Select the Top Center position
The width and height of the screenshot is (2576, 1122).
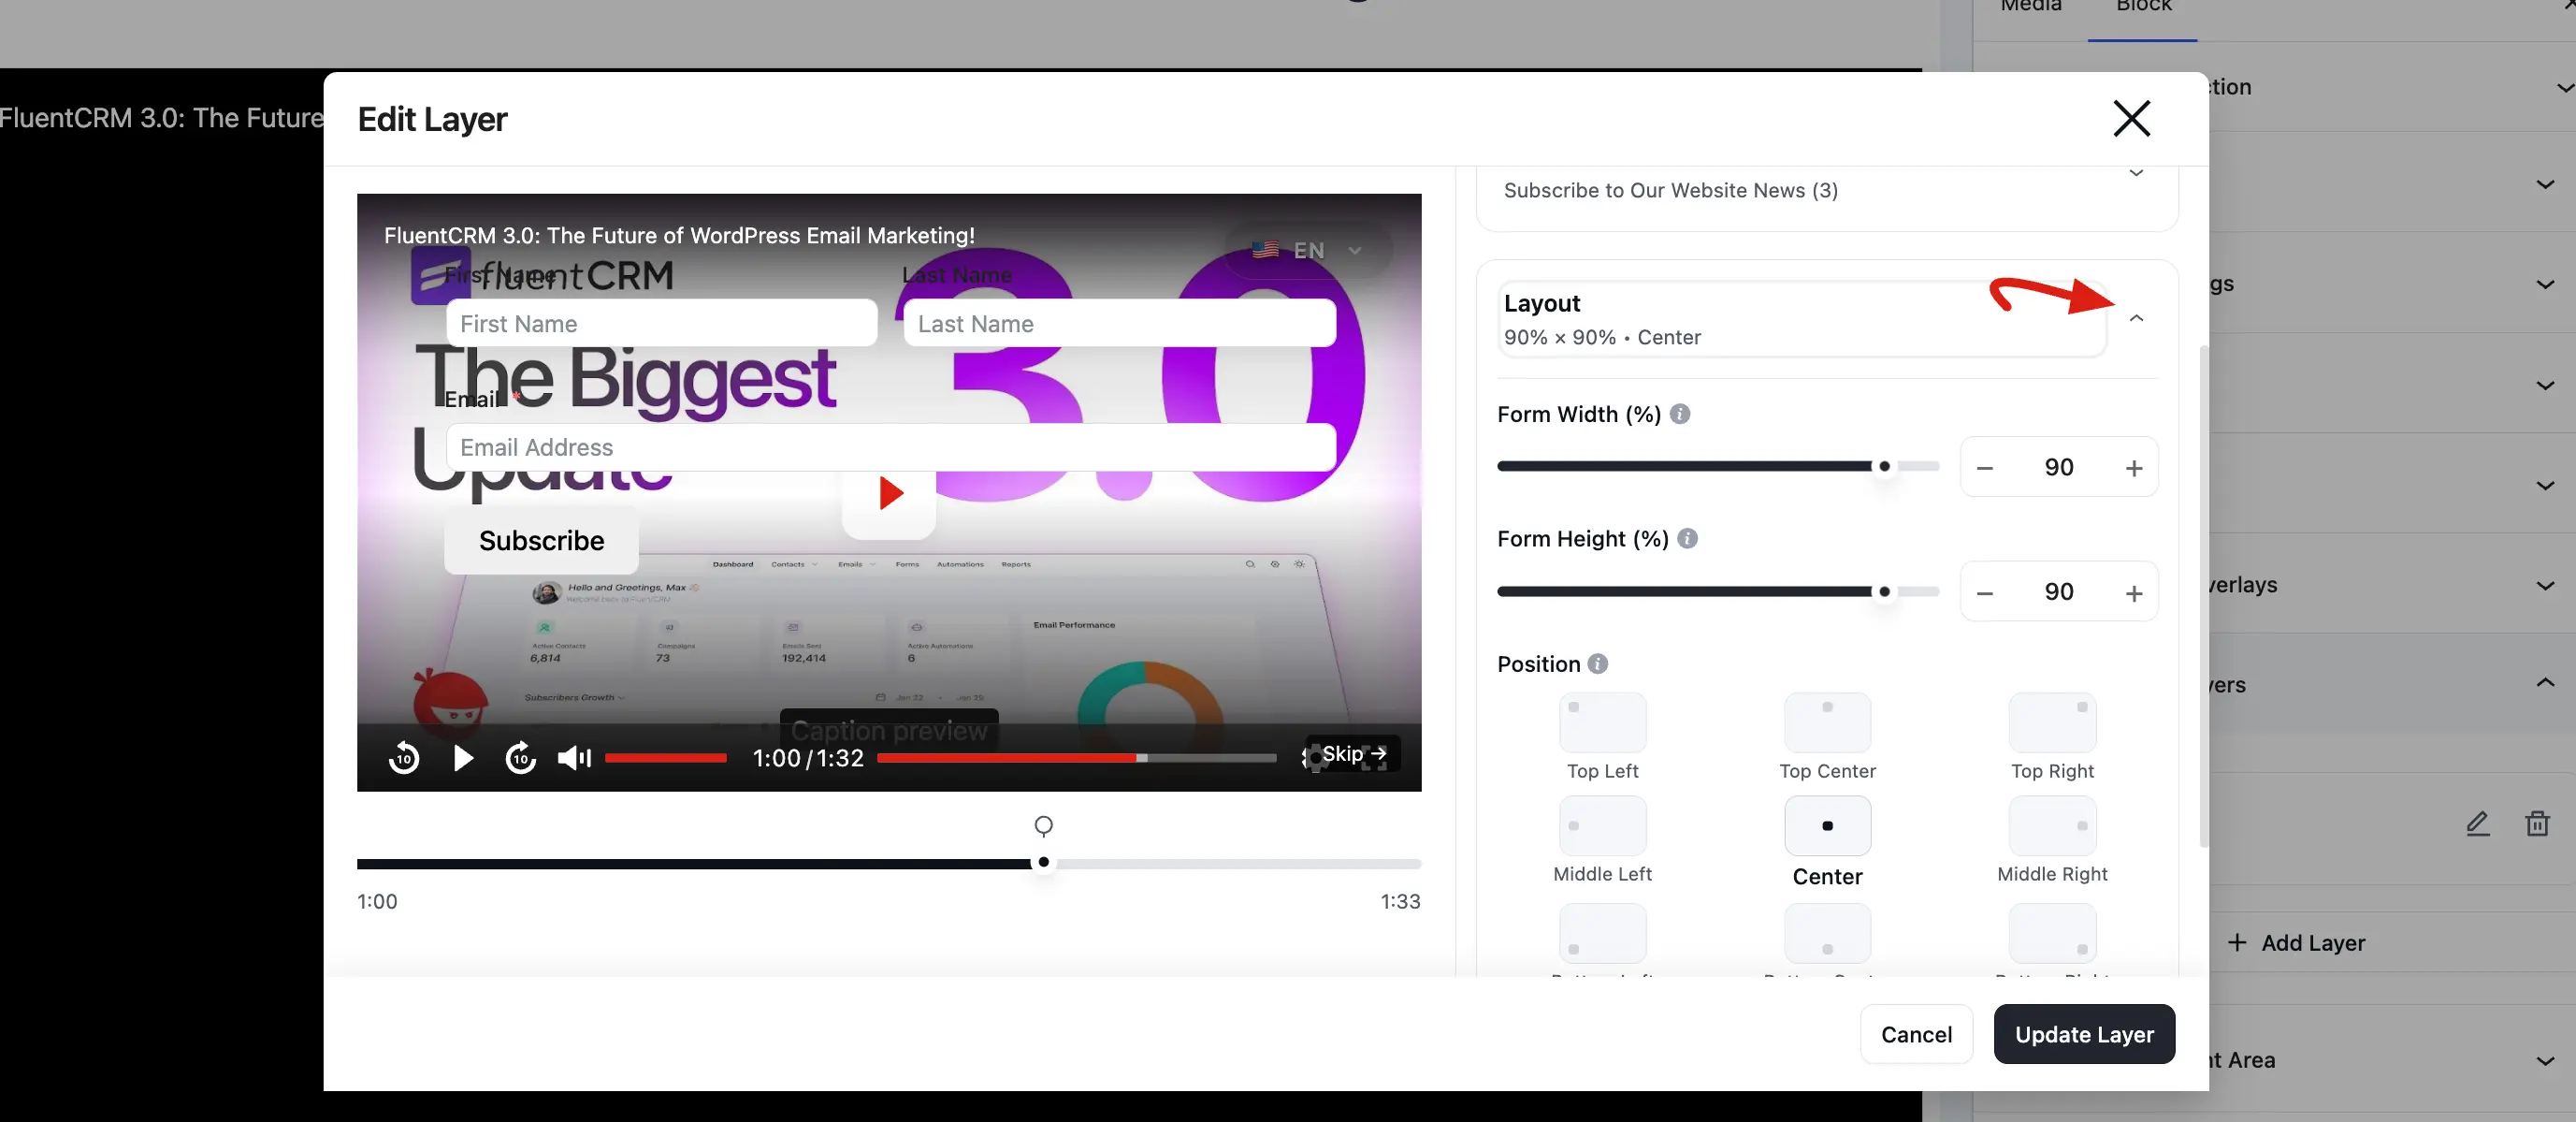[1827, 722]
